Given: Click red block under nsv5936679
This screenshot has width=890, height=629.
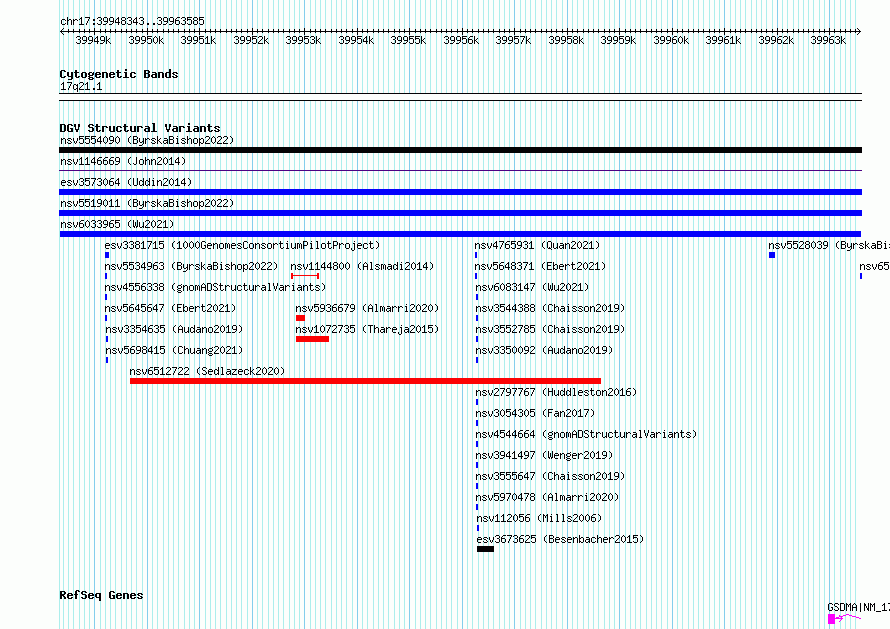Looking at the screenshot, I should click(300, 318).
